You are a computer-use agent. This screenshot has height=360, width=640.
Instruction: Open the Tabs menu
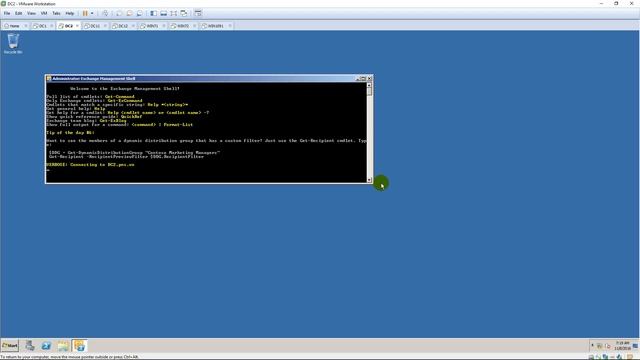pyautogui.click(x=56, y=13)
